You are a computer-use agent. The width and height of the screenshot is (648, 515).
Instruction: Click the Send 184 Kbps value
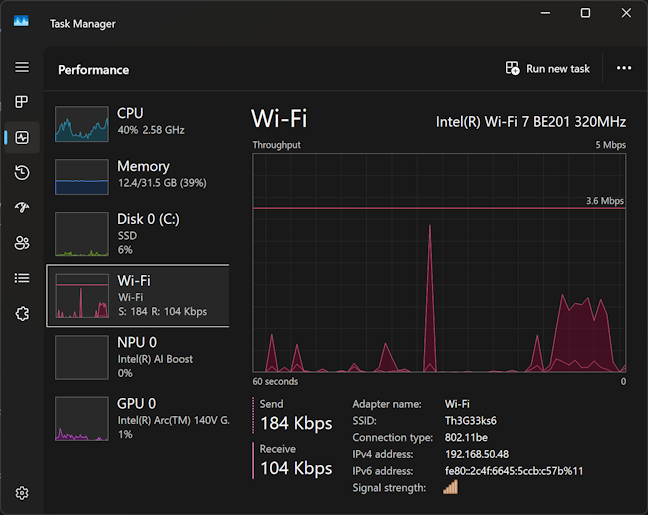click(x=296, y=423)
